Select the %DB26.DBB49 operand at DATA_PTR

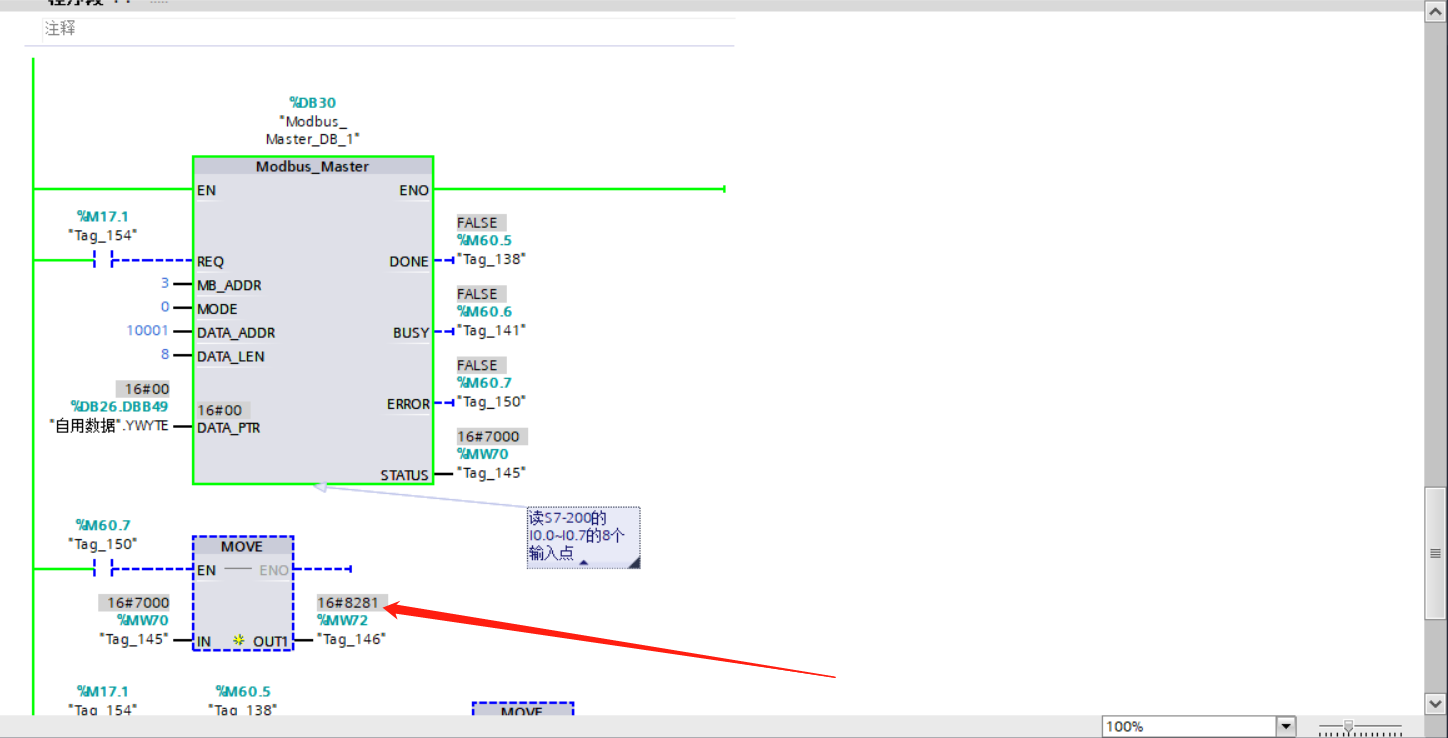(119, 406)
